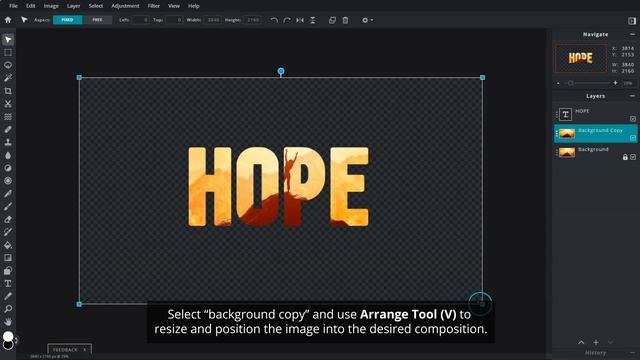The height and width of the screenshot is (360, 640).
Task: Select the Liquify tool
Action: [8, 117]
